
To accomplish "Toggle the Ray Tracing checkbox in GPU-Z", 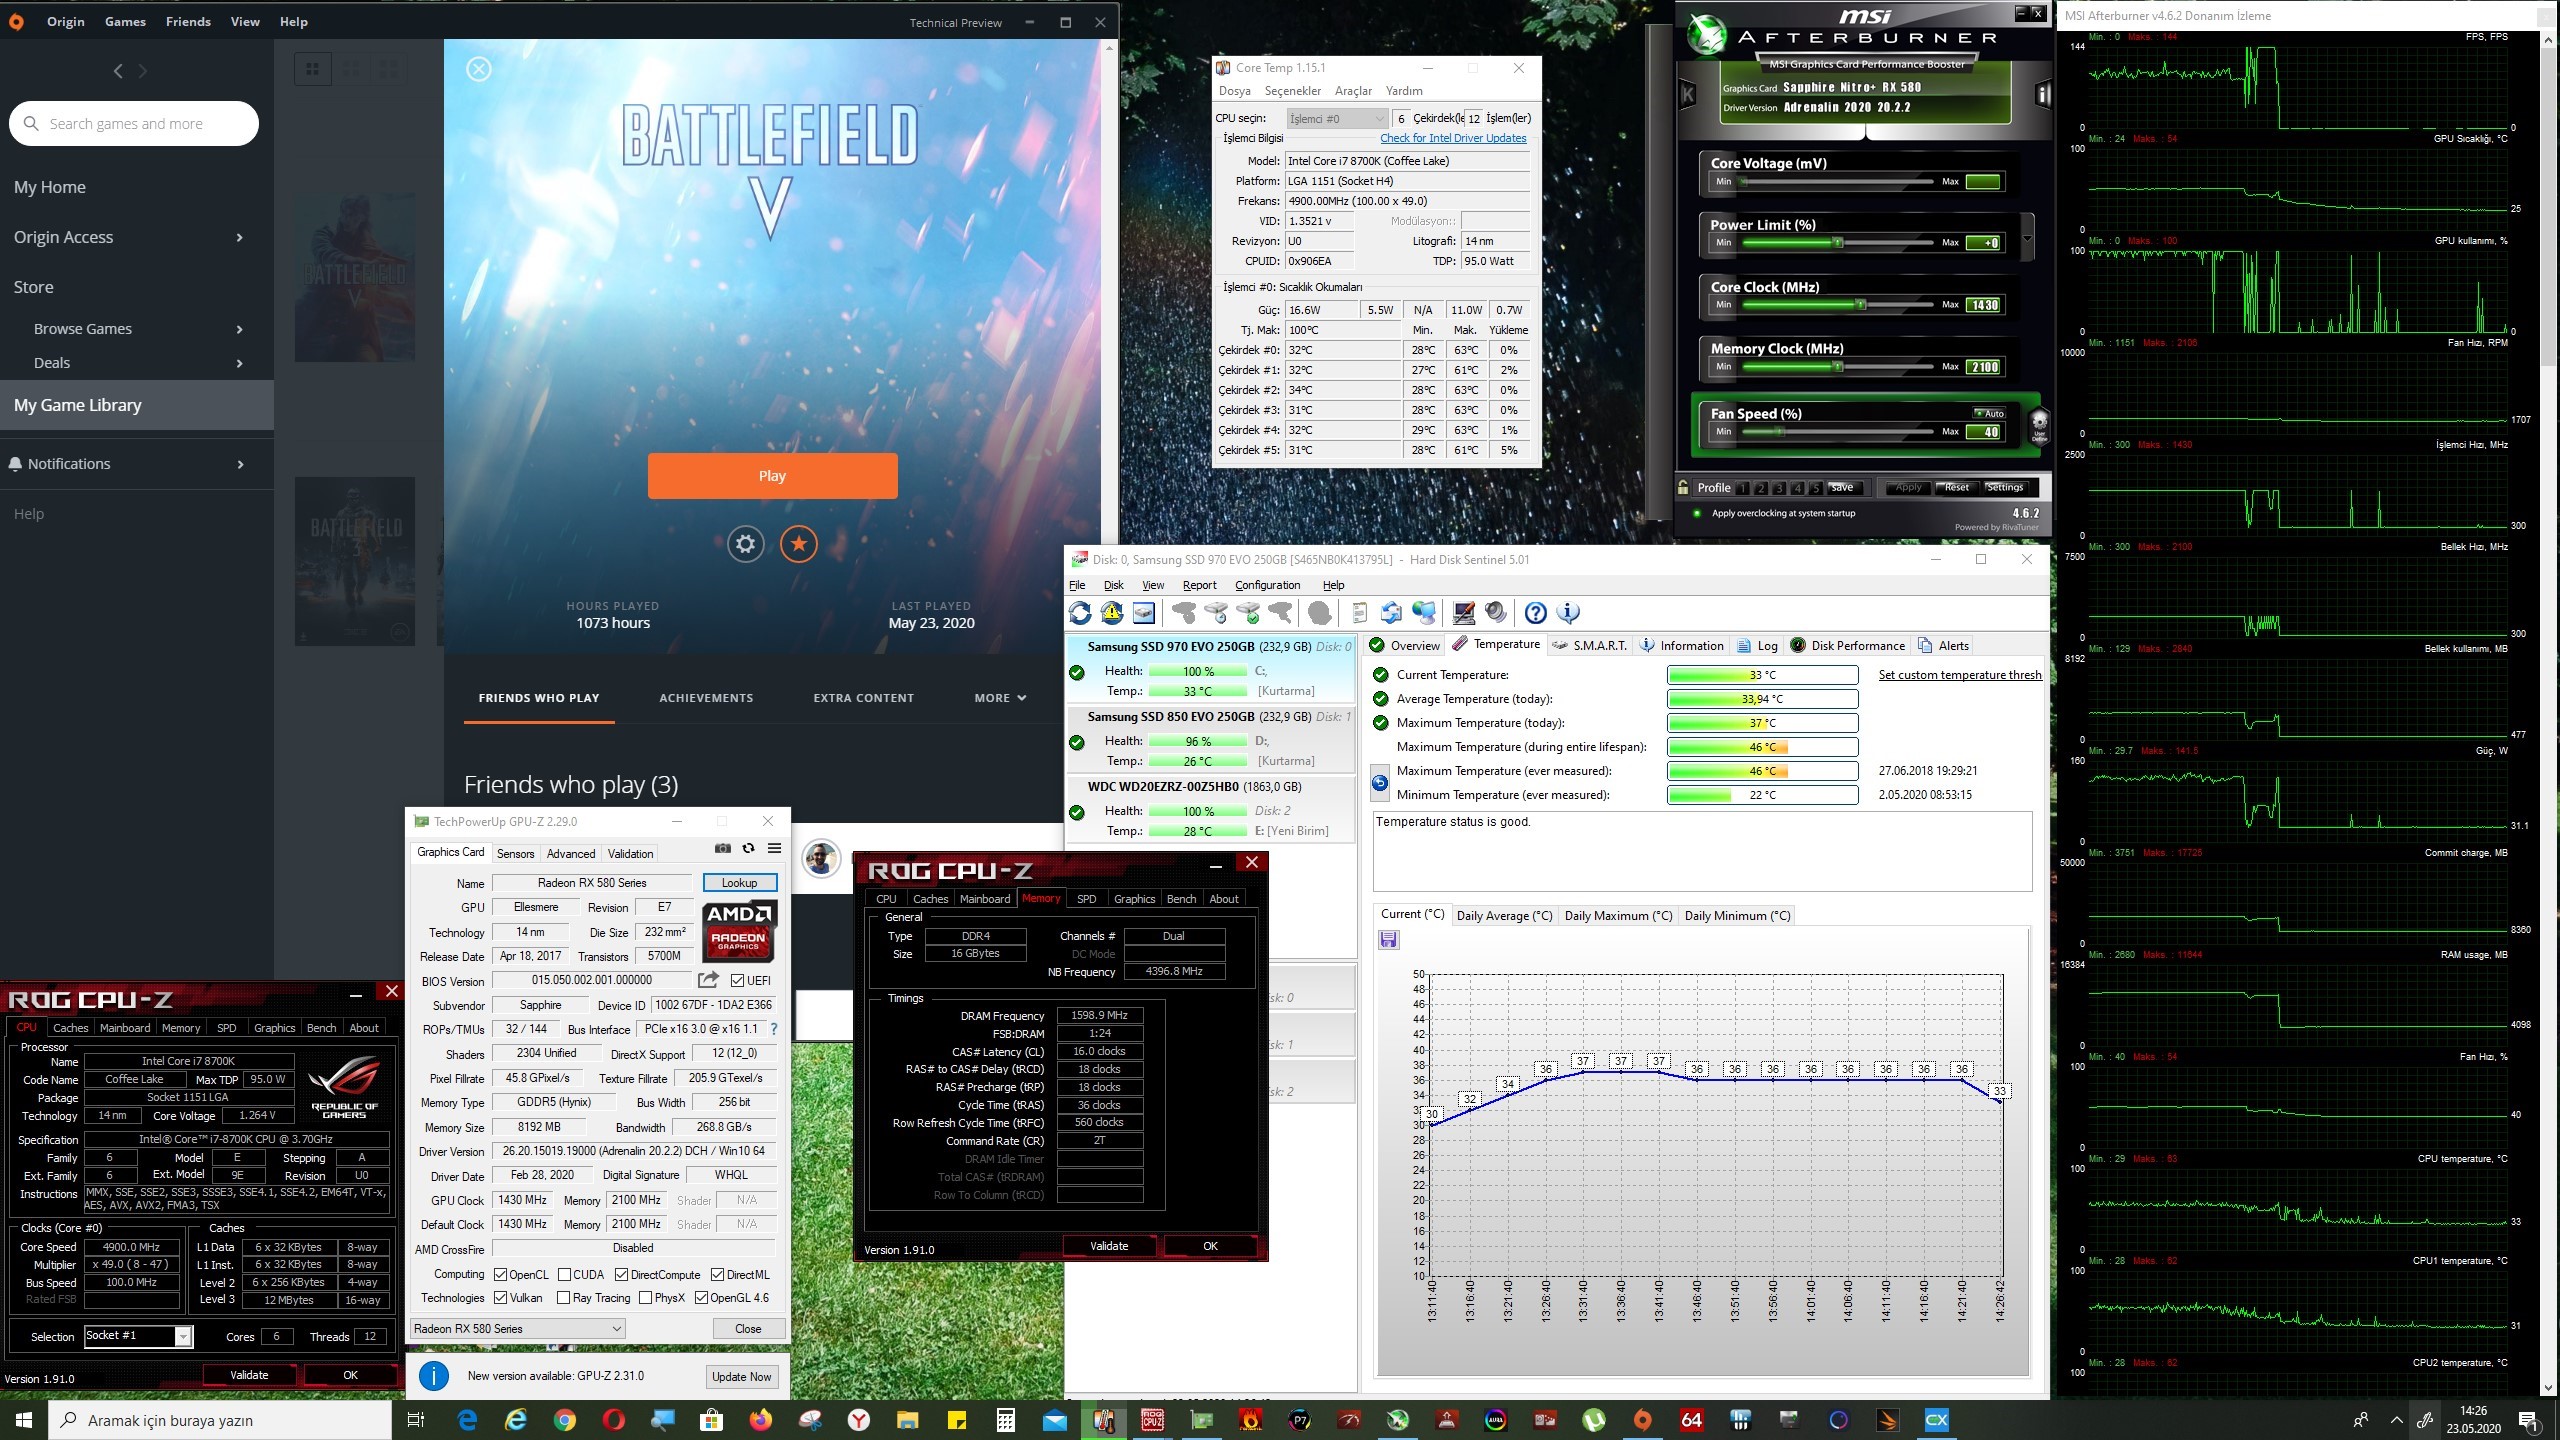I will tap(565, 1298).
